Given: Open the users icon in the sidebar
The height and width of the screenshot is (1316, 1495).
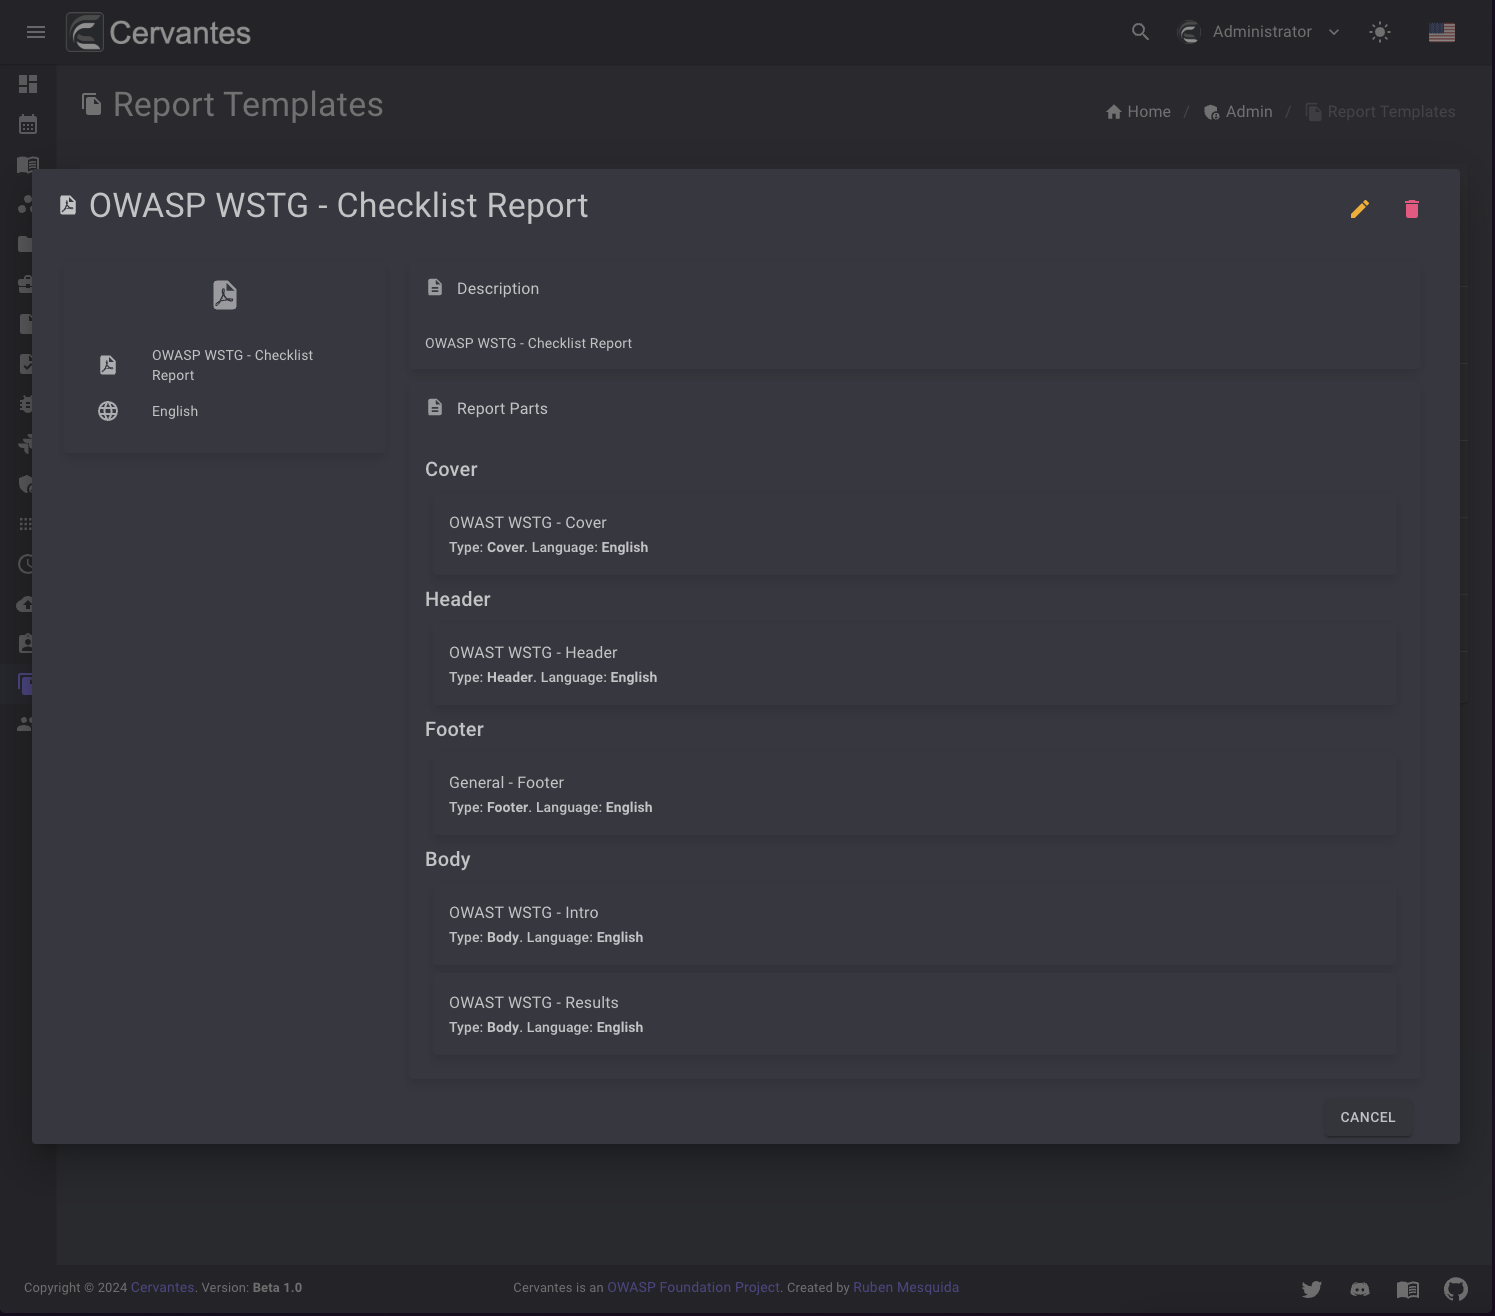Looking at the screenshot, I should coord(26,724).
